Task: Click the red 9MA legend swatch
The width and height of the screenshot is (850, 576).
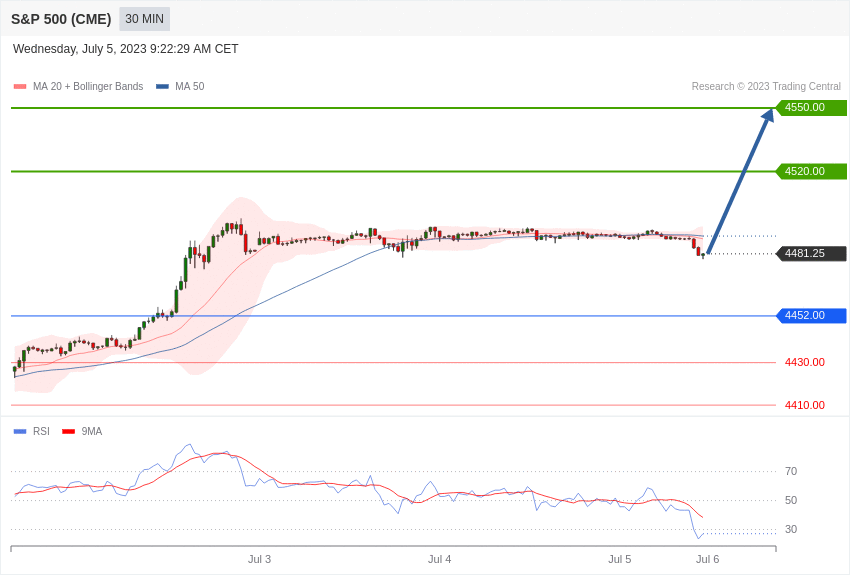Action: coord(69,432)
